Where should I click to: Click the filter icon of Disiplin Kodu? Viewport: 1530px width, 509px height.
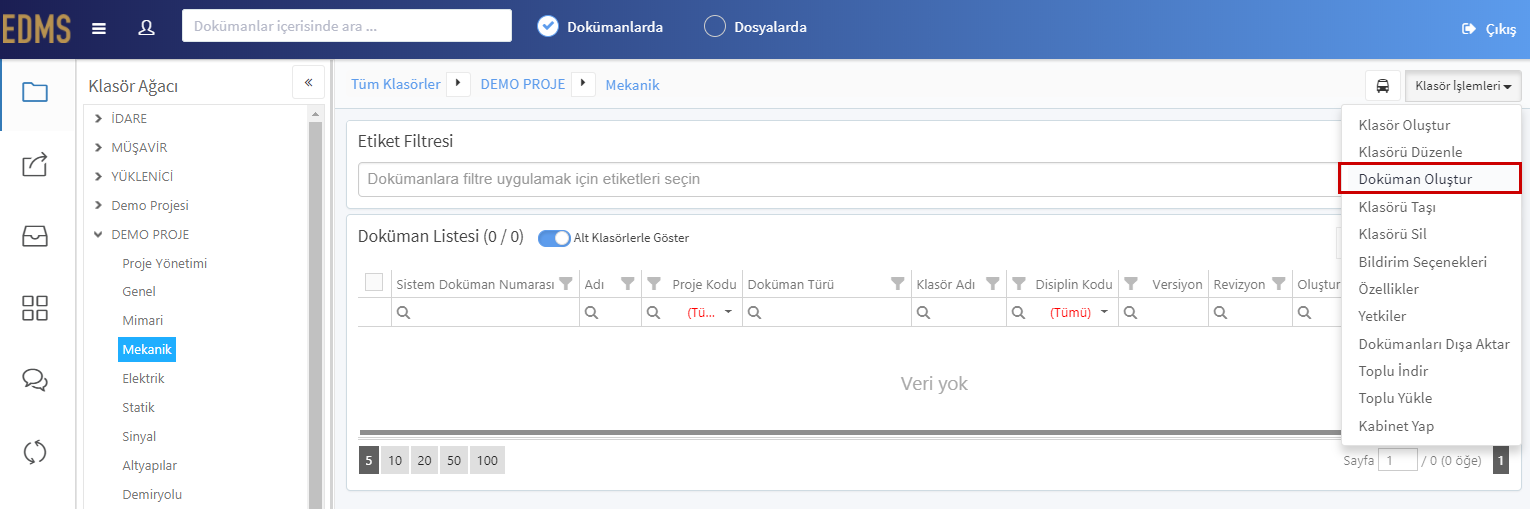pyautogui.click(x=1019, y=284)
